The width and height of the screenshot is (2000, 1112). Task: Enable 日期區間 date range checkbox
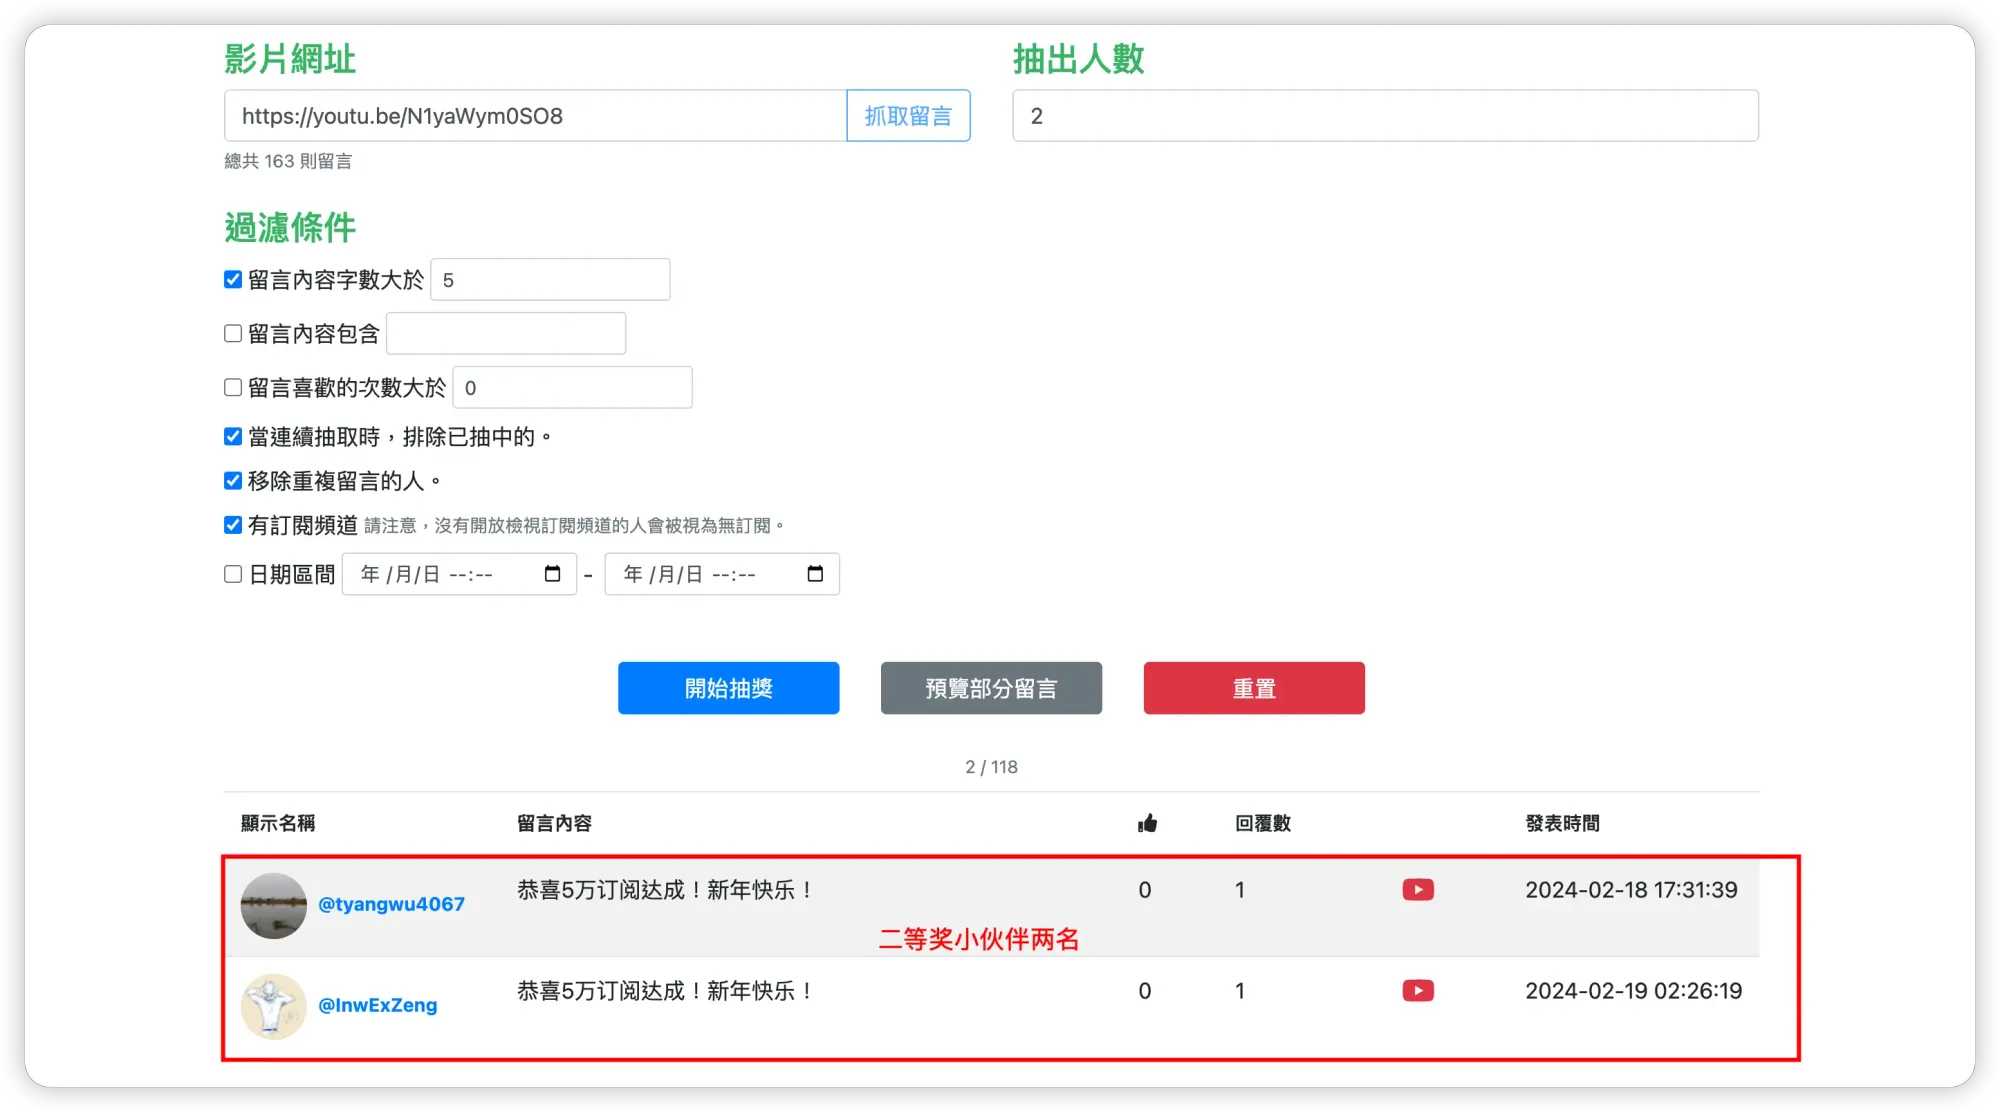point(233,574)
